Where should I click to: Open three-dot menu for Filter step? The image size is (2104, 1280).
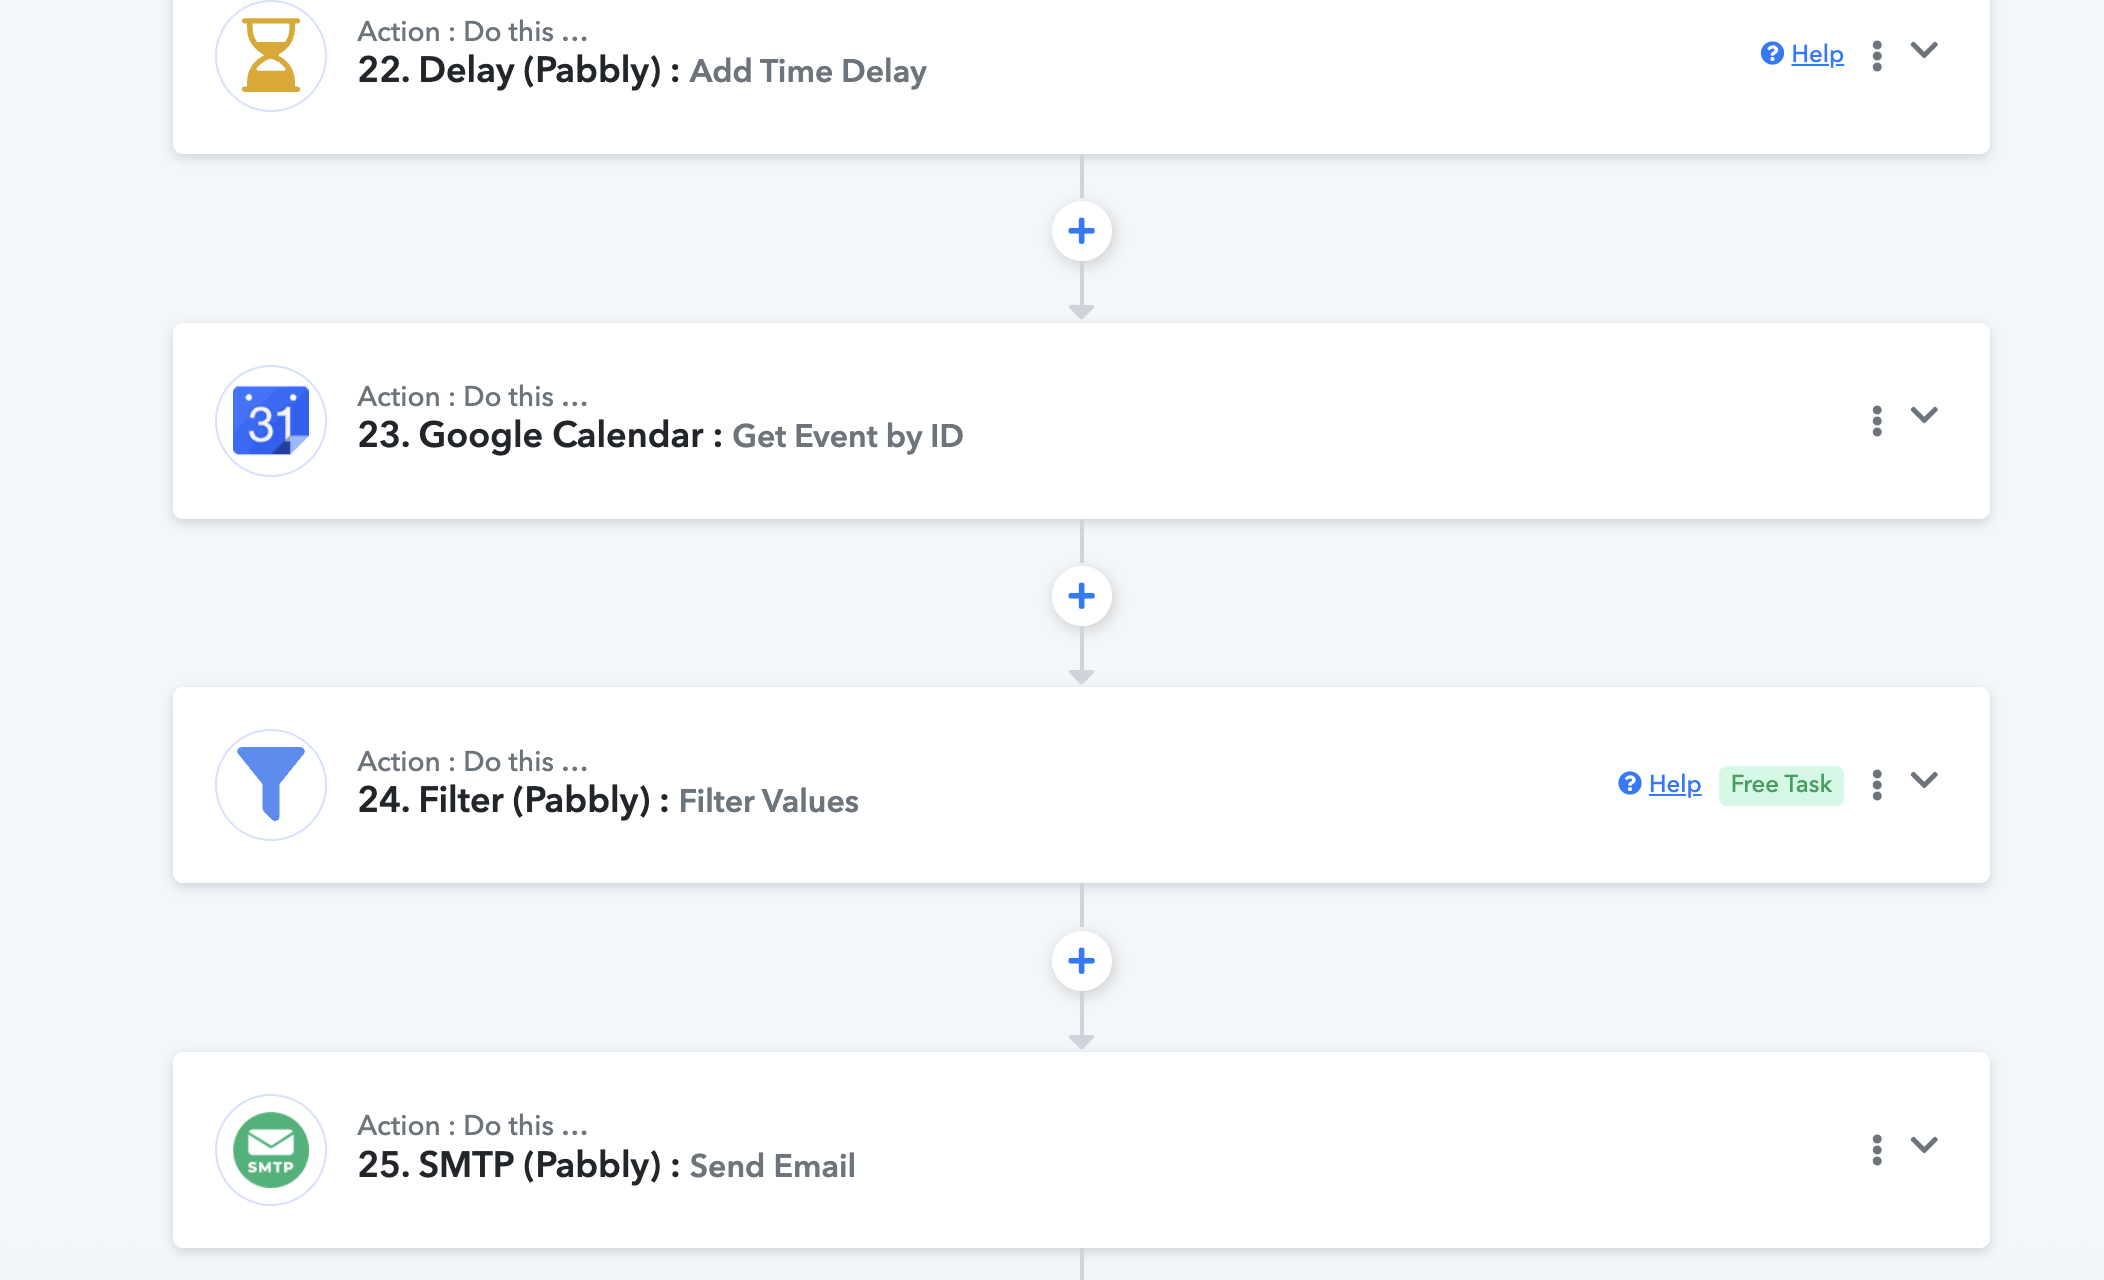[1877, 785]
